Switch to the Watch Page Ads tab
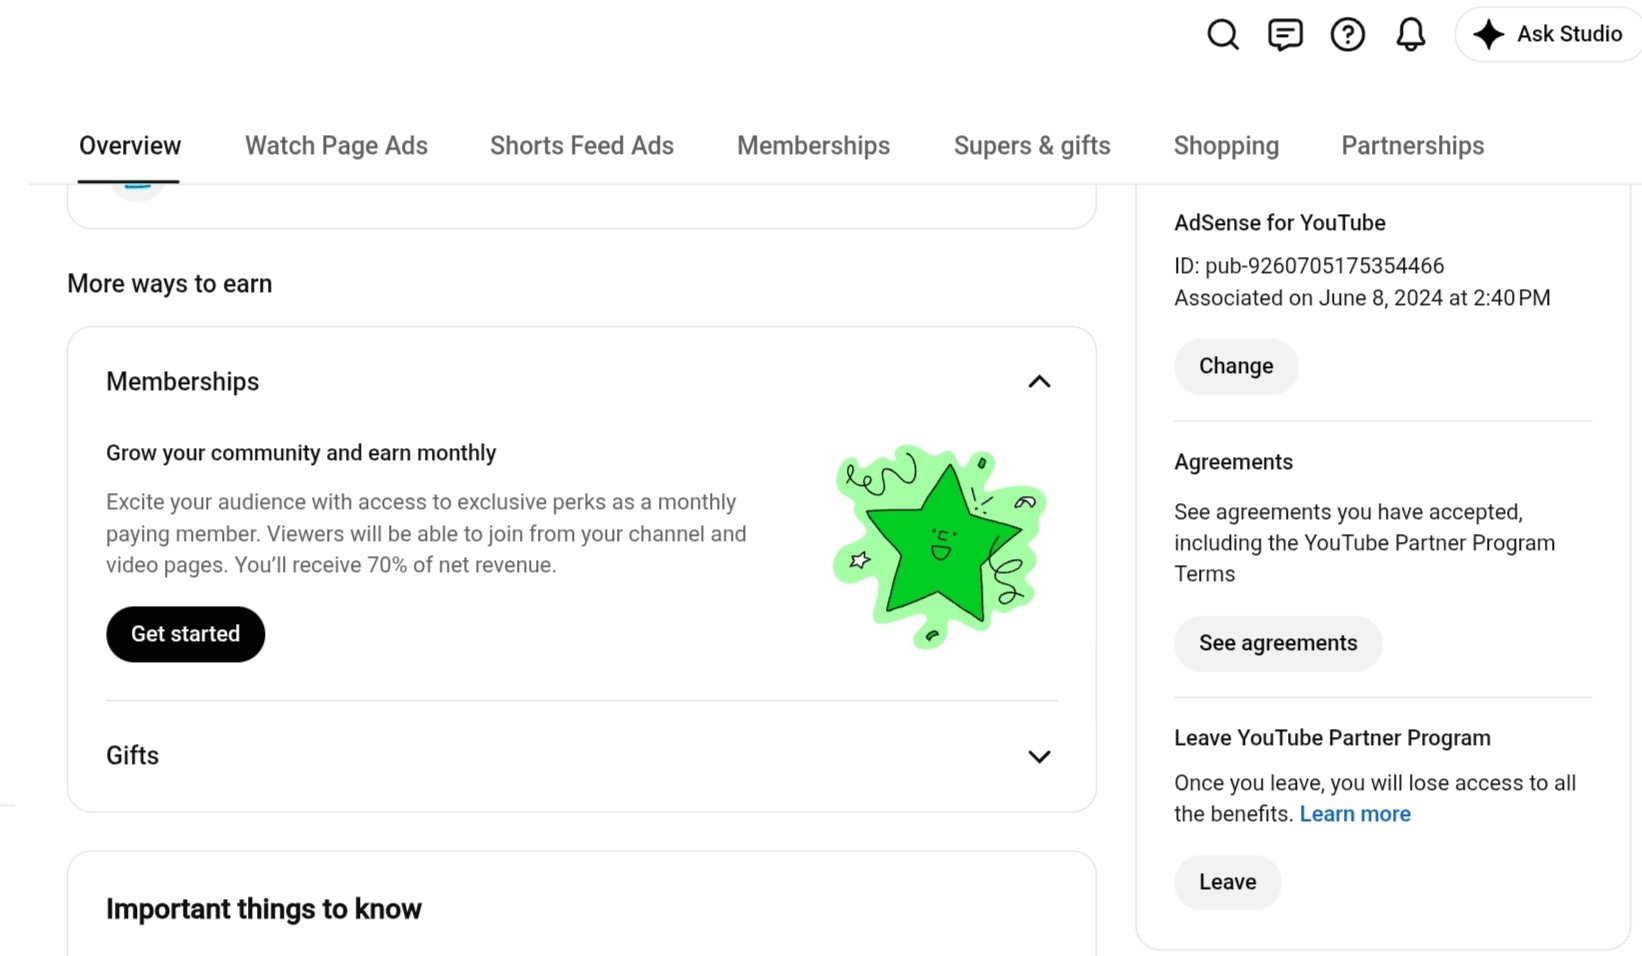Image resolution: width=1642 pixels, height=956 pixels. click(336, 146)
